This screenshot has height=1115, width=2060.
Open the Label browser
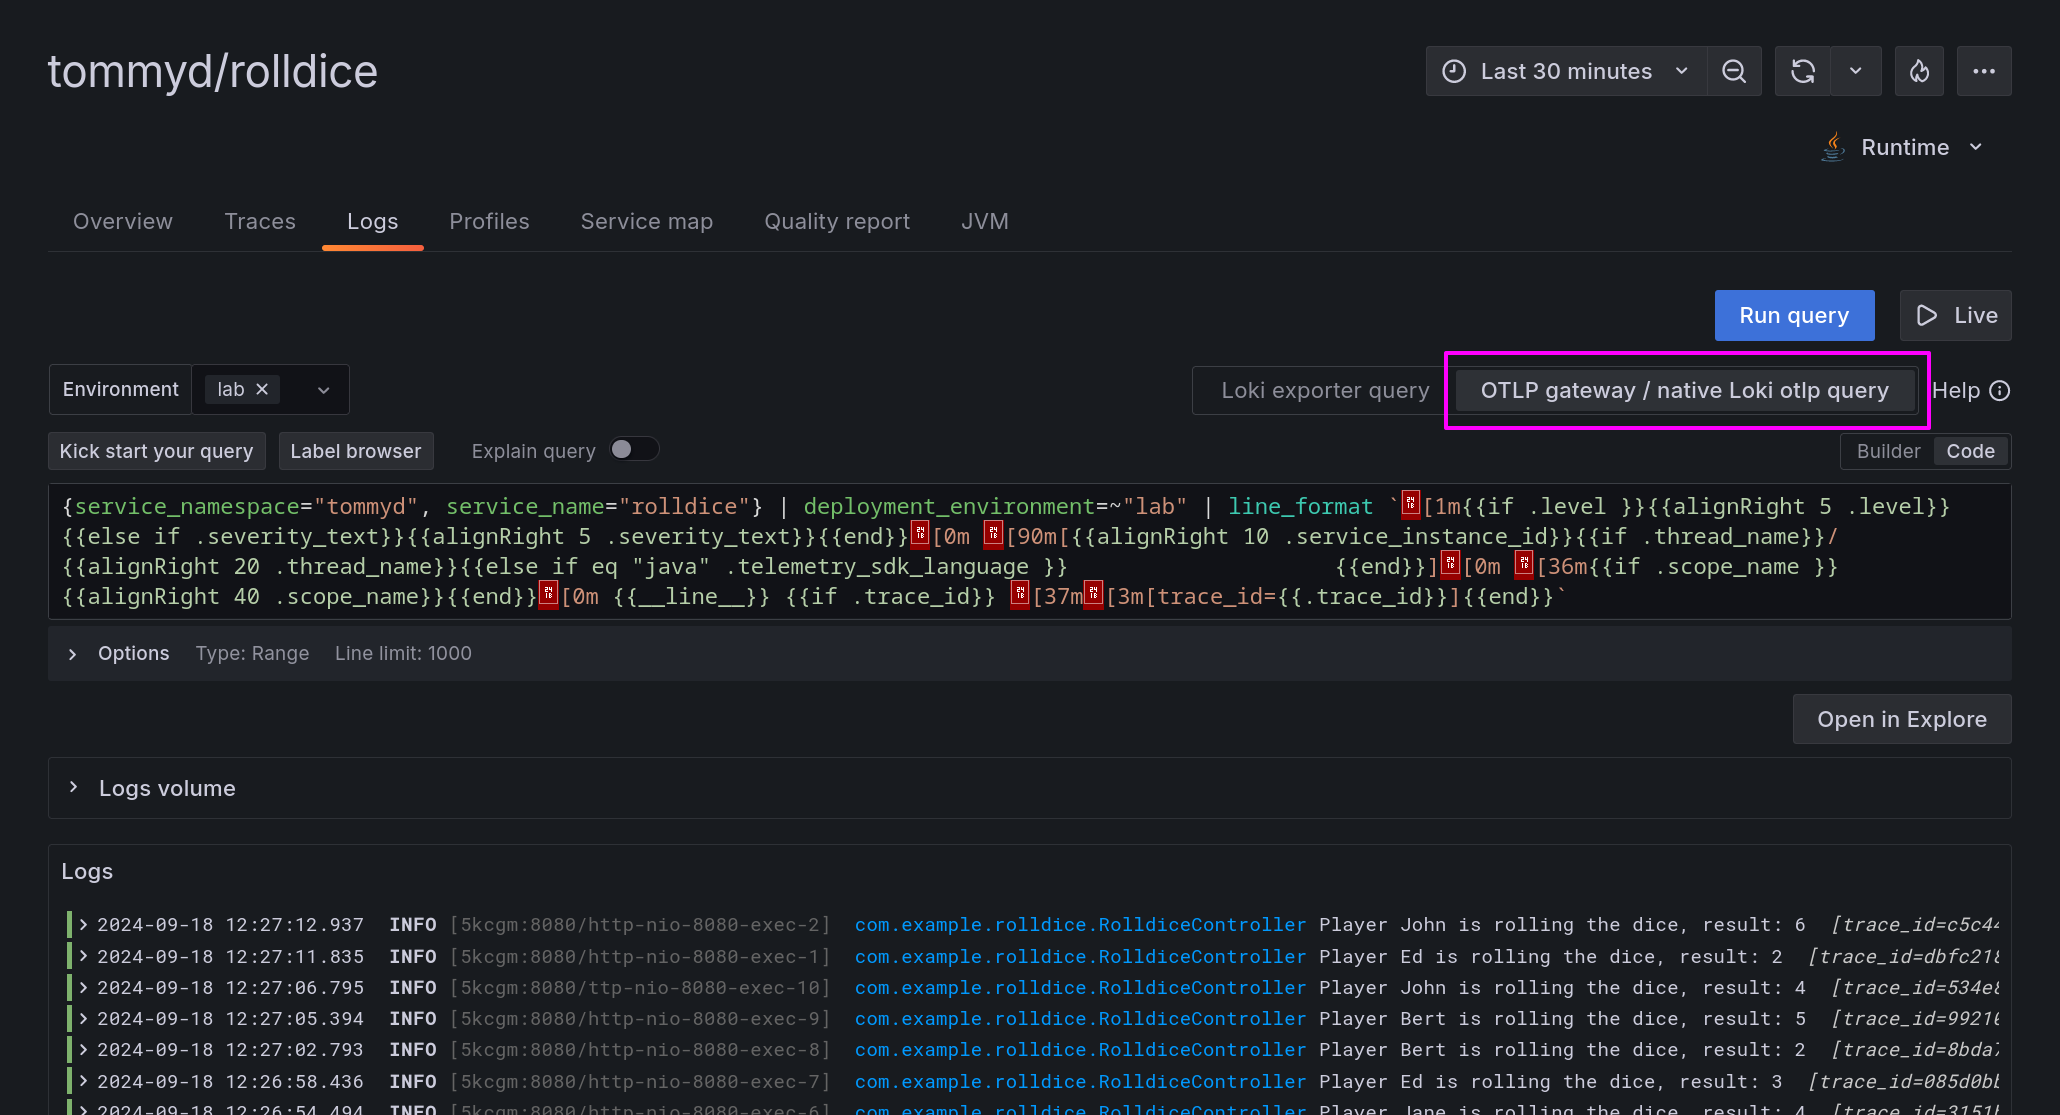[x=356, y=451]
